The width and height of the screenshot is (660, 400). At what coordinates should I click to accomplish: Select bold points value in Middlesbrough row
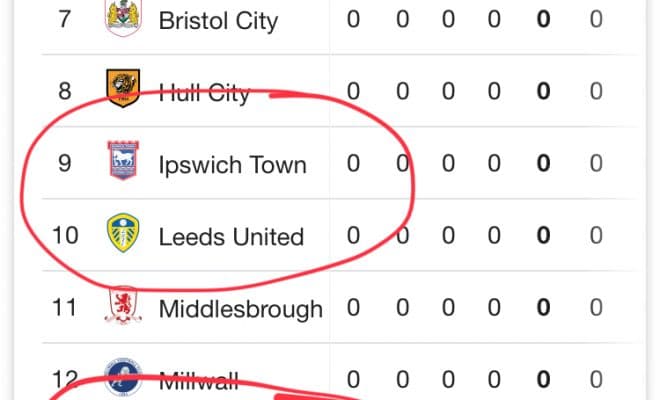click(543, 307)
